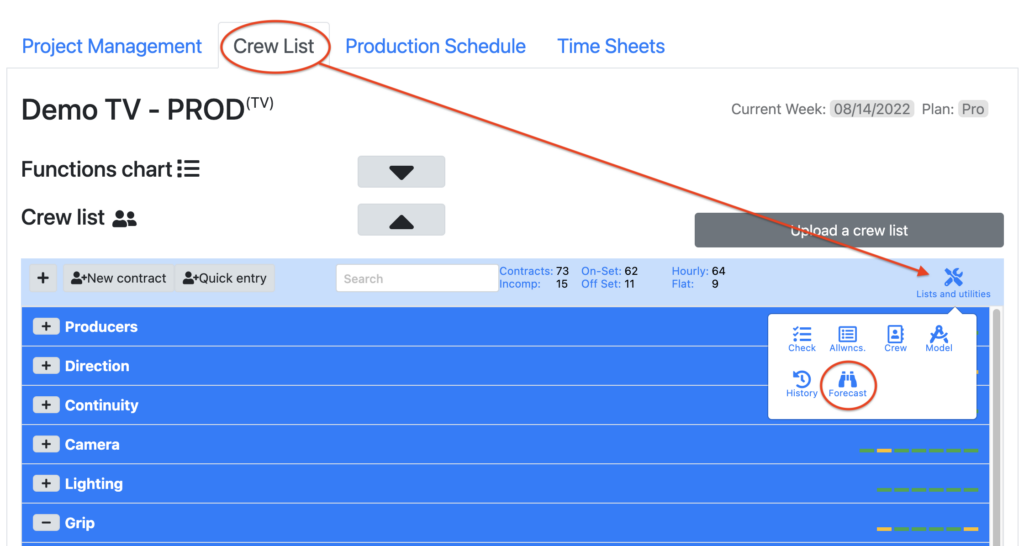Expand the Camera department row

46,445
